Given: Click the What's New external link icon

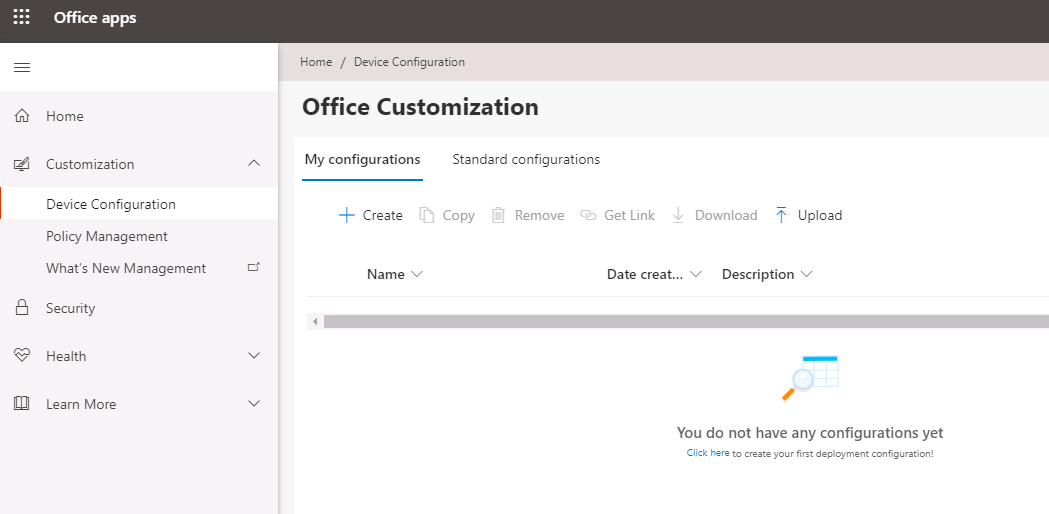Looking at the screenshot, I should pos(253,267).
